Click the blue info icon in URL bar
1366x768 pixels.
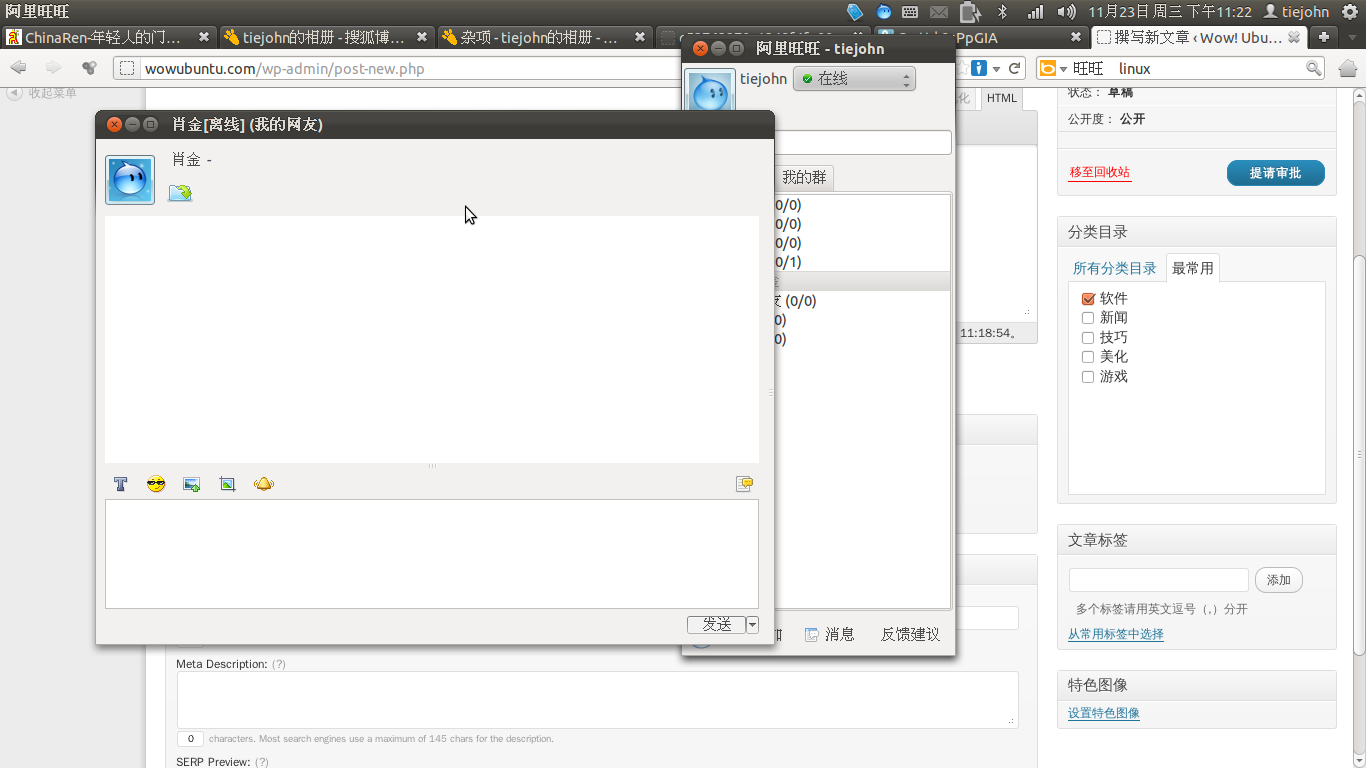tap(979, 68)
